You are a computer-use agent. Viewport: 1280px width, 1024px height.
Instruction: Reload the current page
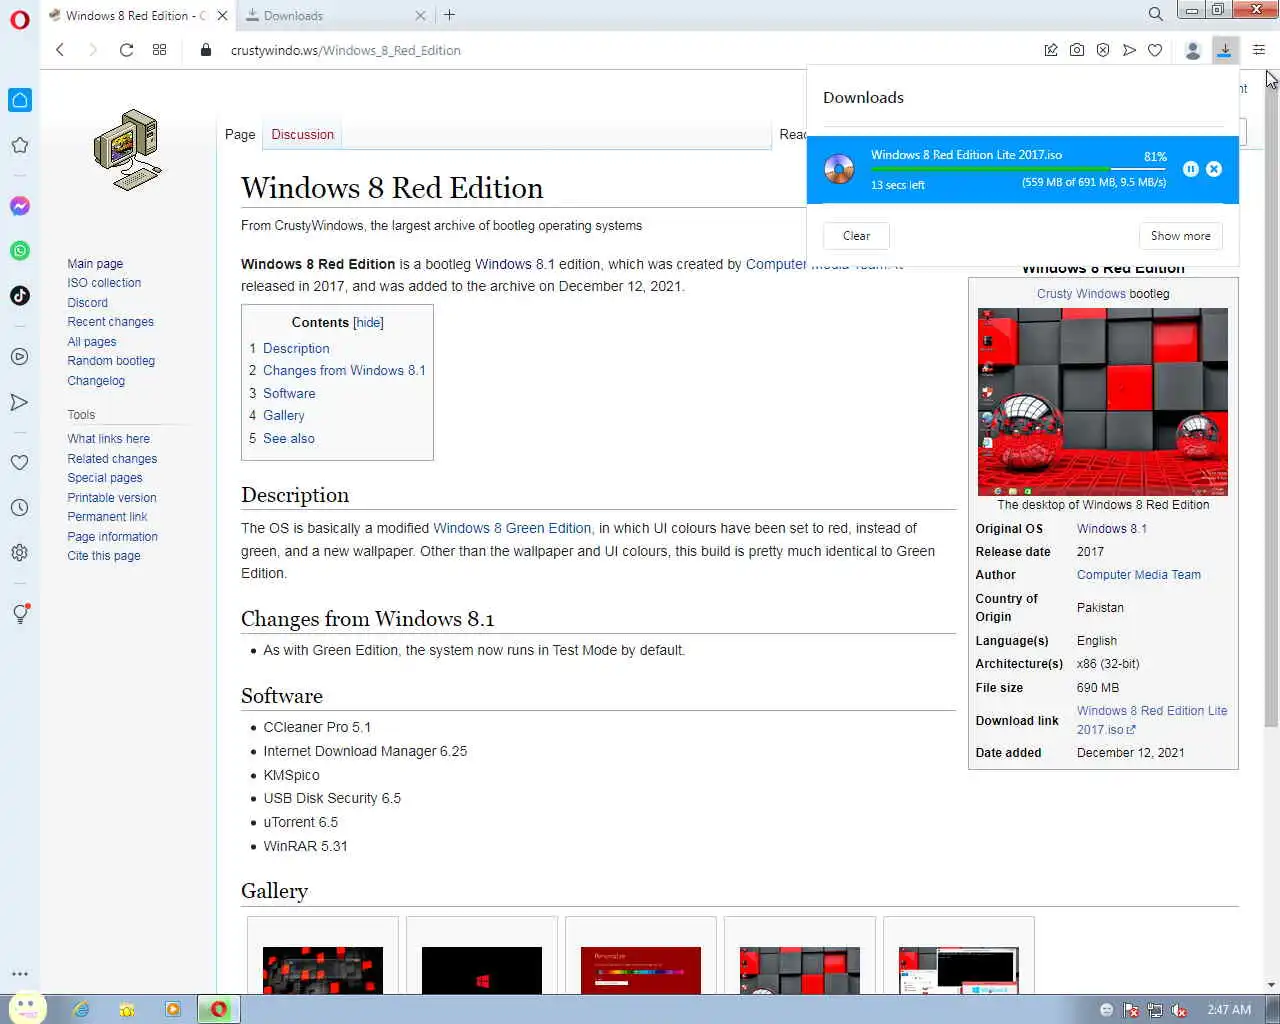coord(126,50)
